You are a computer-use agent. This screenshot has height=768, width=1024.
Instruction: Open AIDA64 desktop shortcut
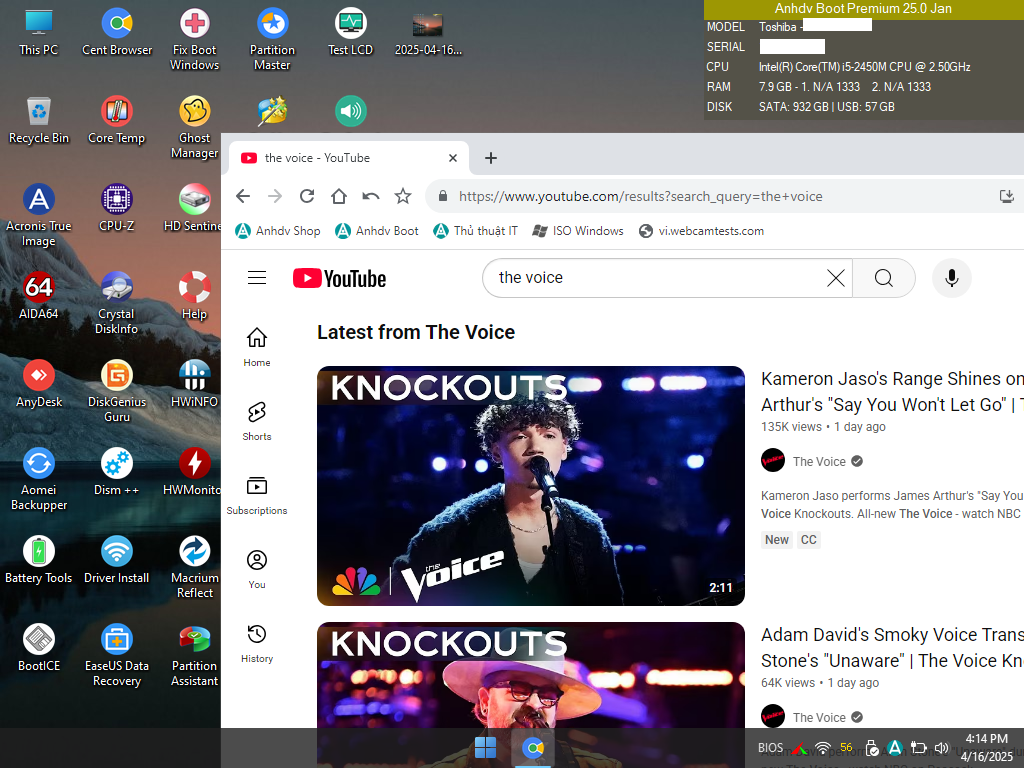pyautogui.click(x=39, y=296)
